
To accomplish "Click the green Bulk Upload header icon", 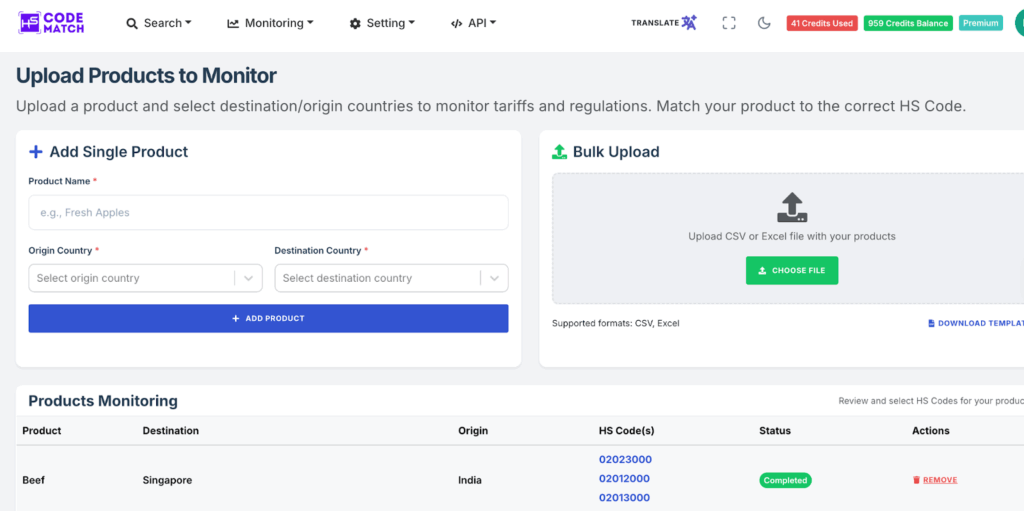I will [560, 152].
